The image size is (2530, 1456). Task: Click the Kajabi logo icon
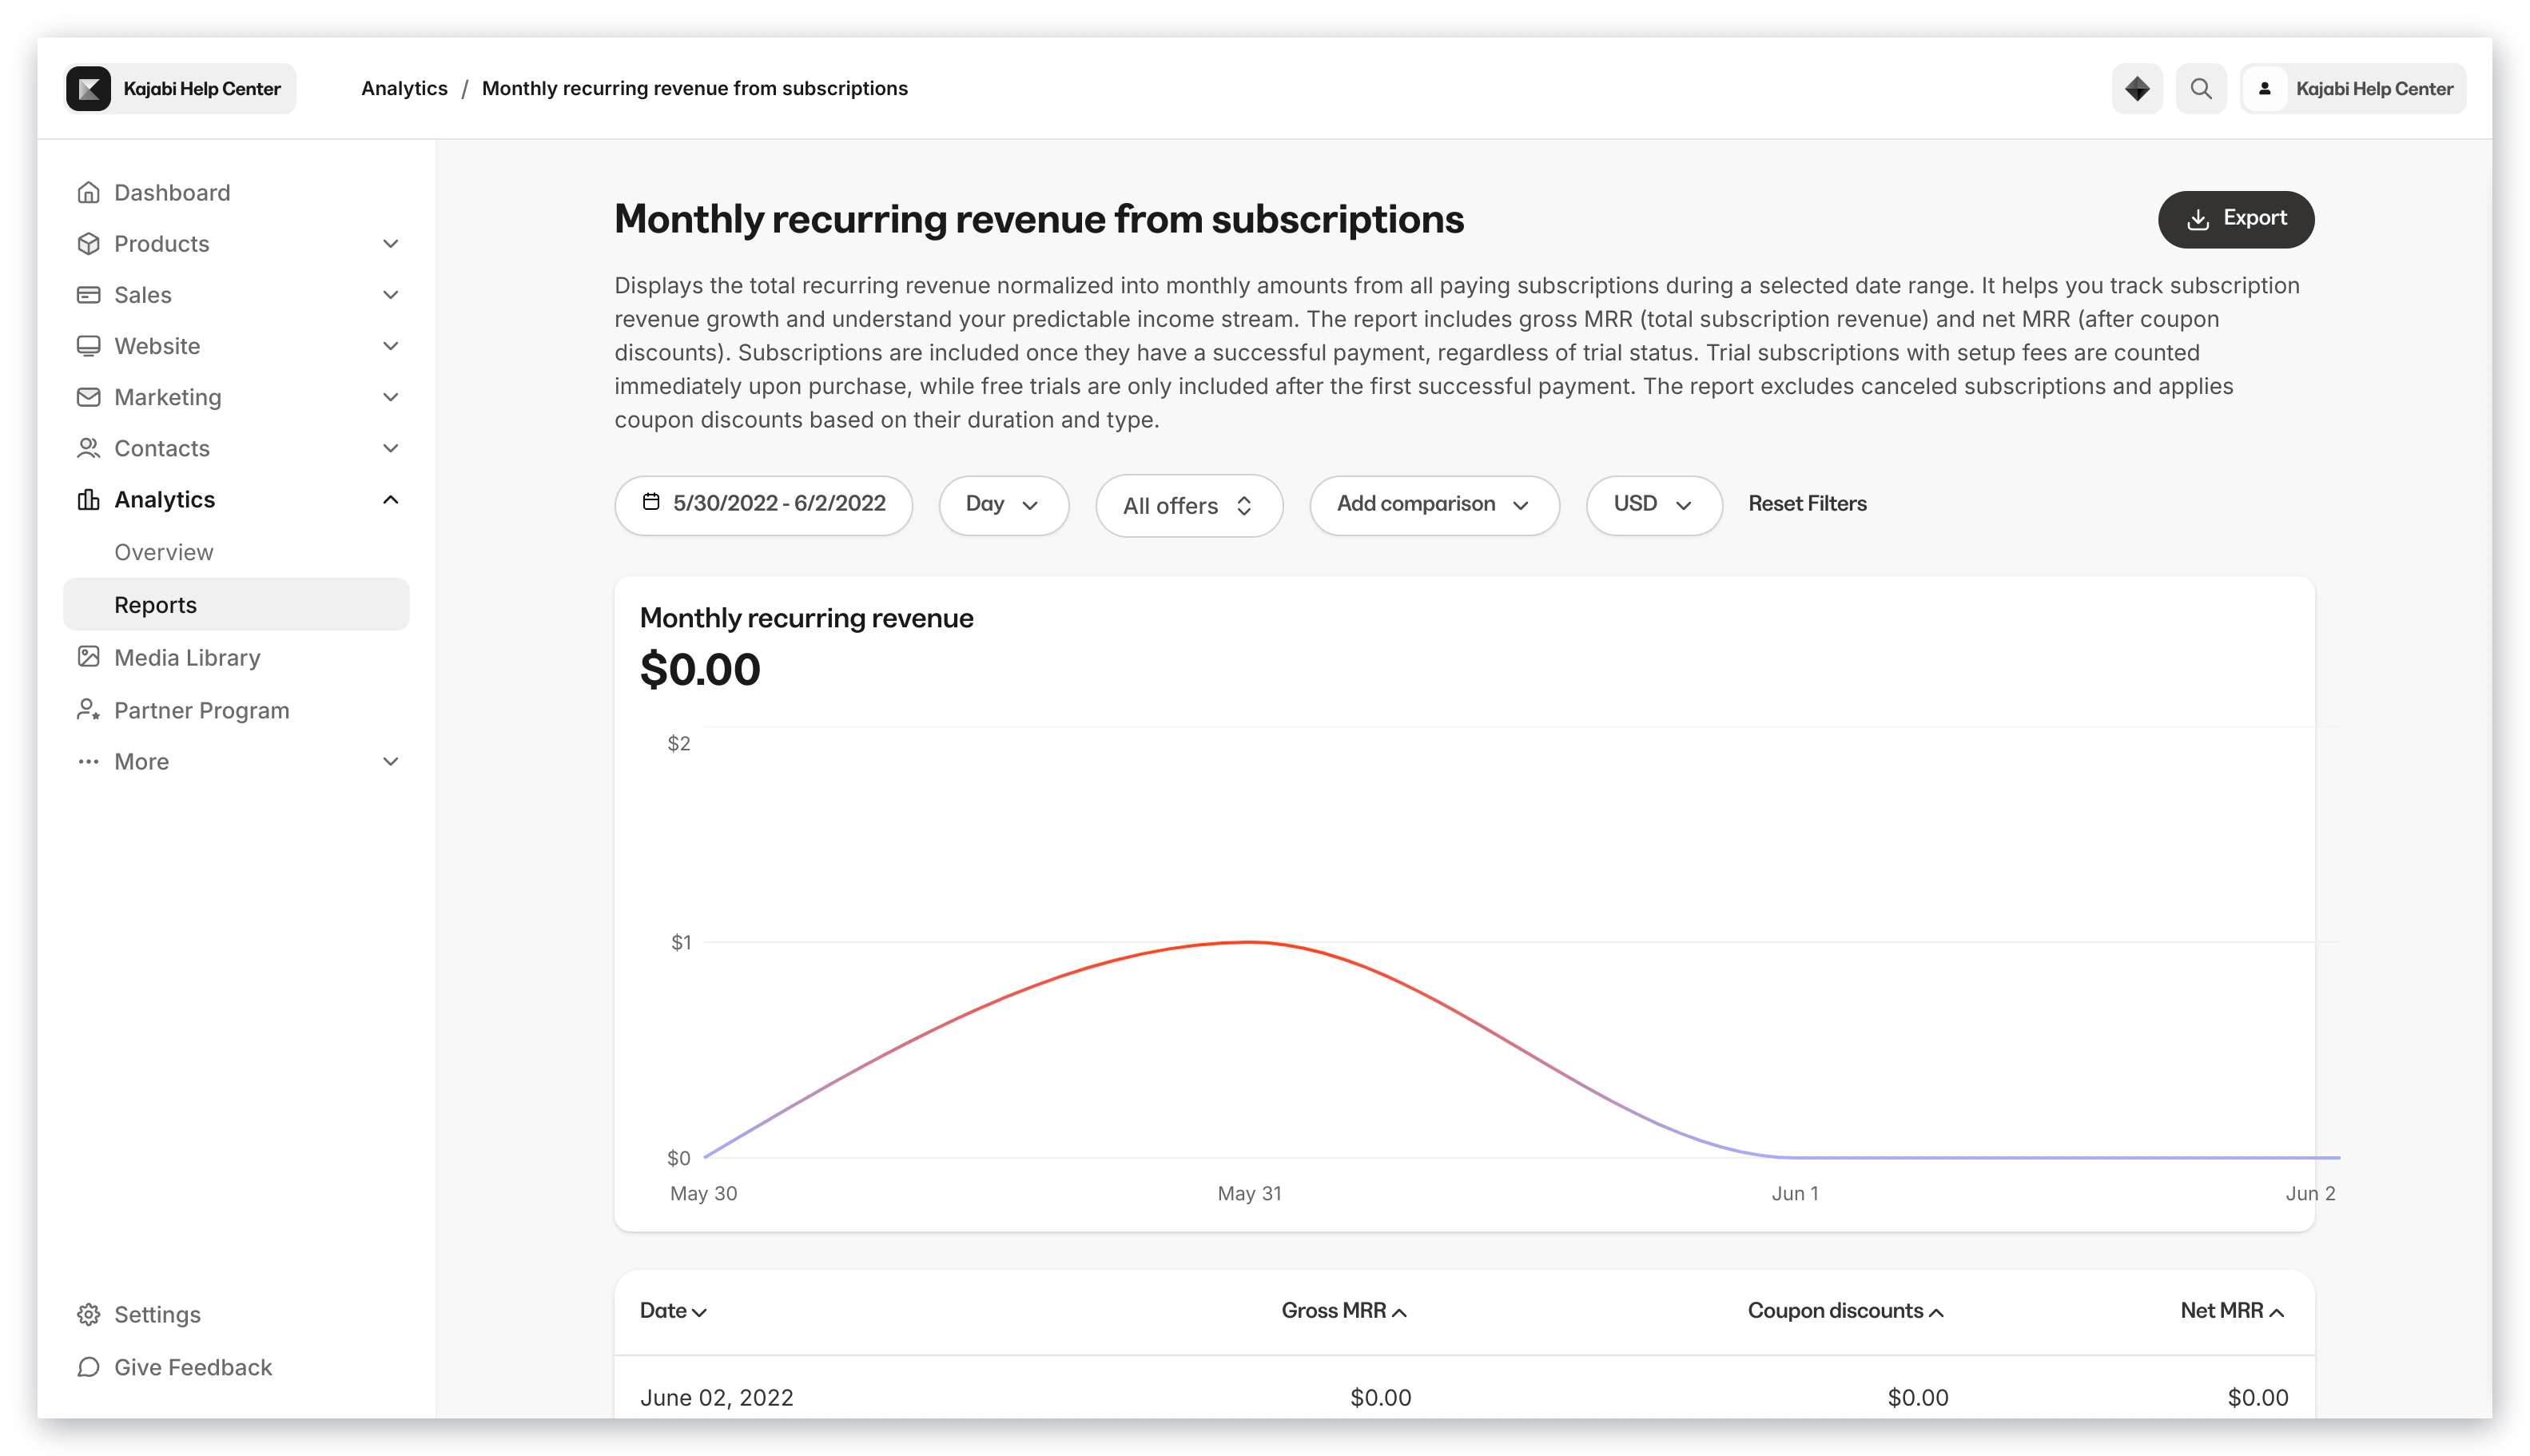(x=88, y=88)
